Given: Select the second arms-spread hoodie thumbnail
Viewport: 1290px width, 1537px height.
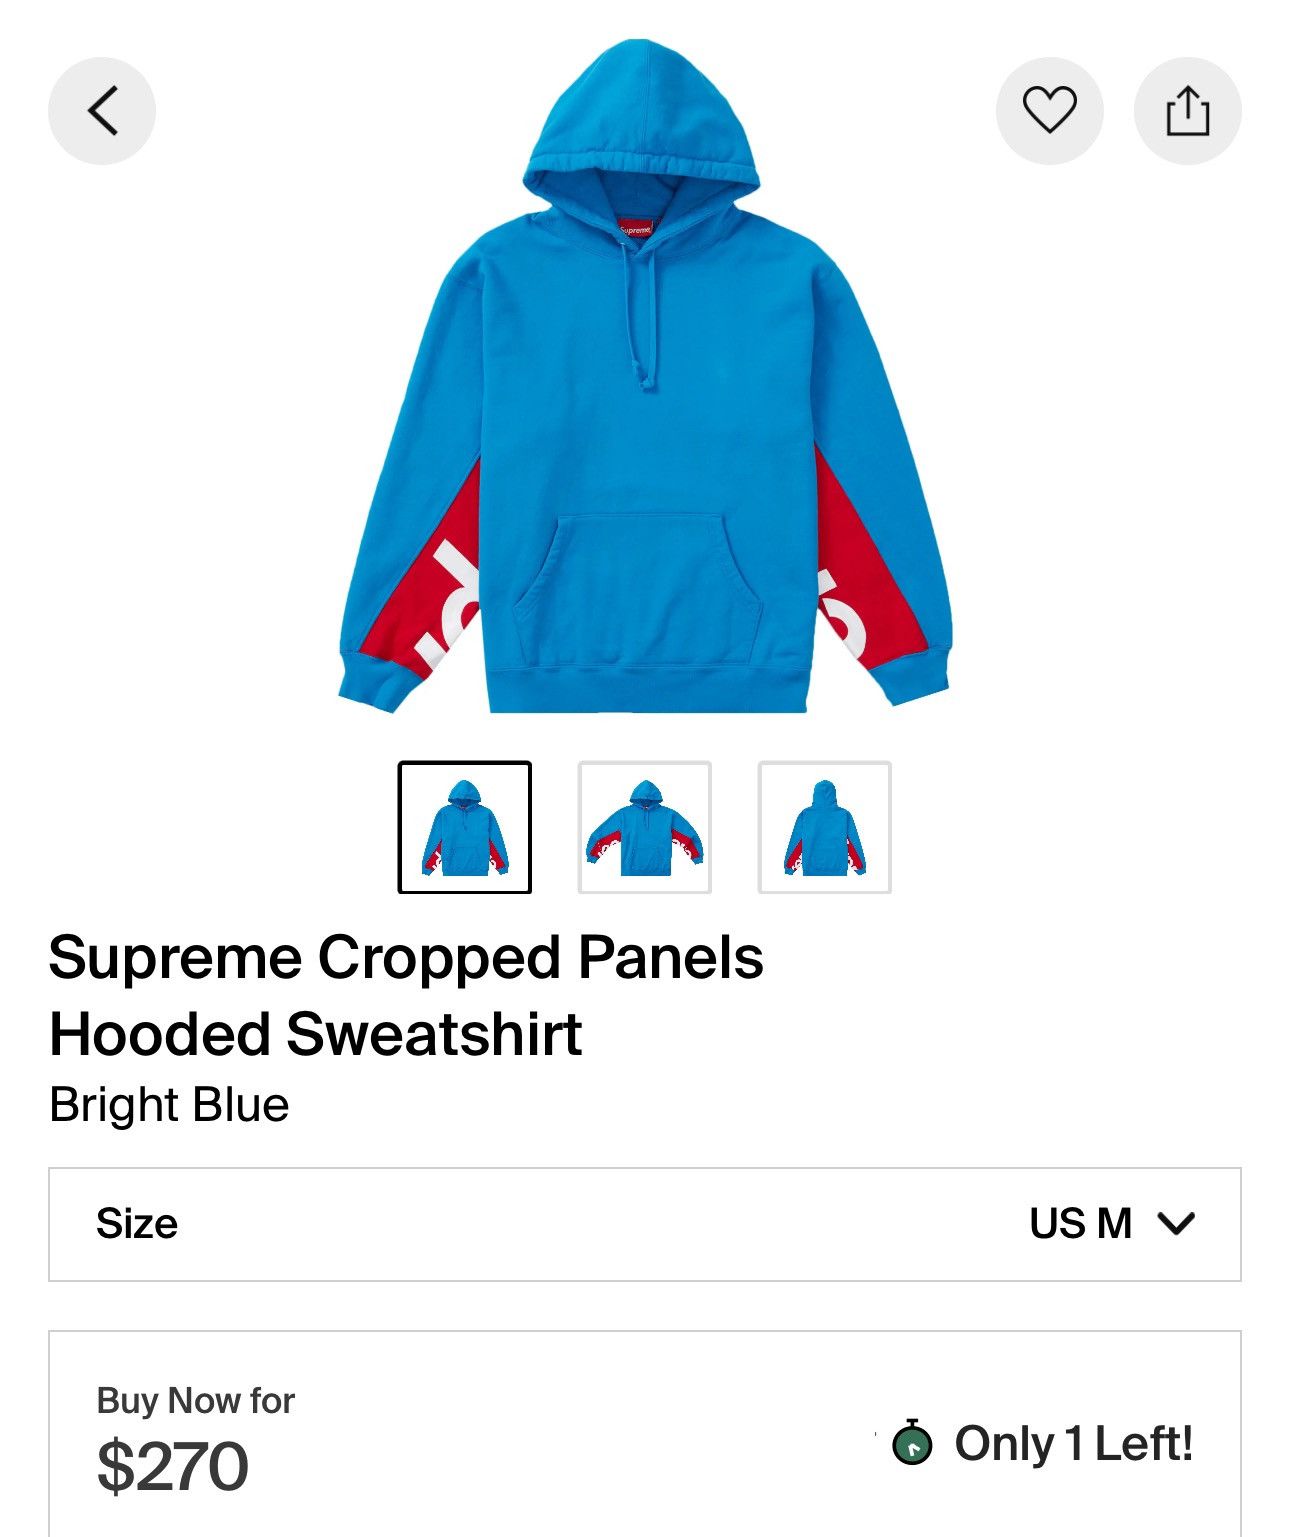Looking at the screenshot, I should coord(645,827).
